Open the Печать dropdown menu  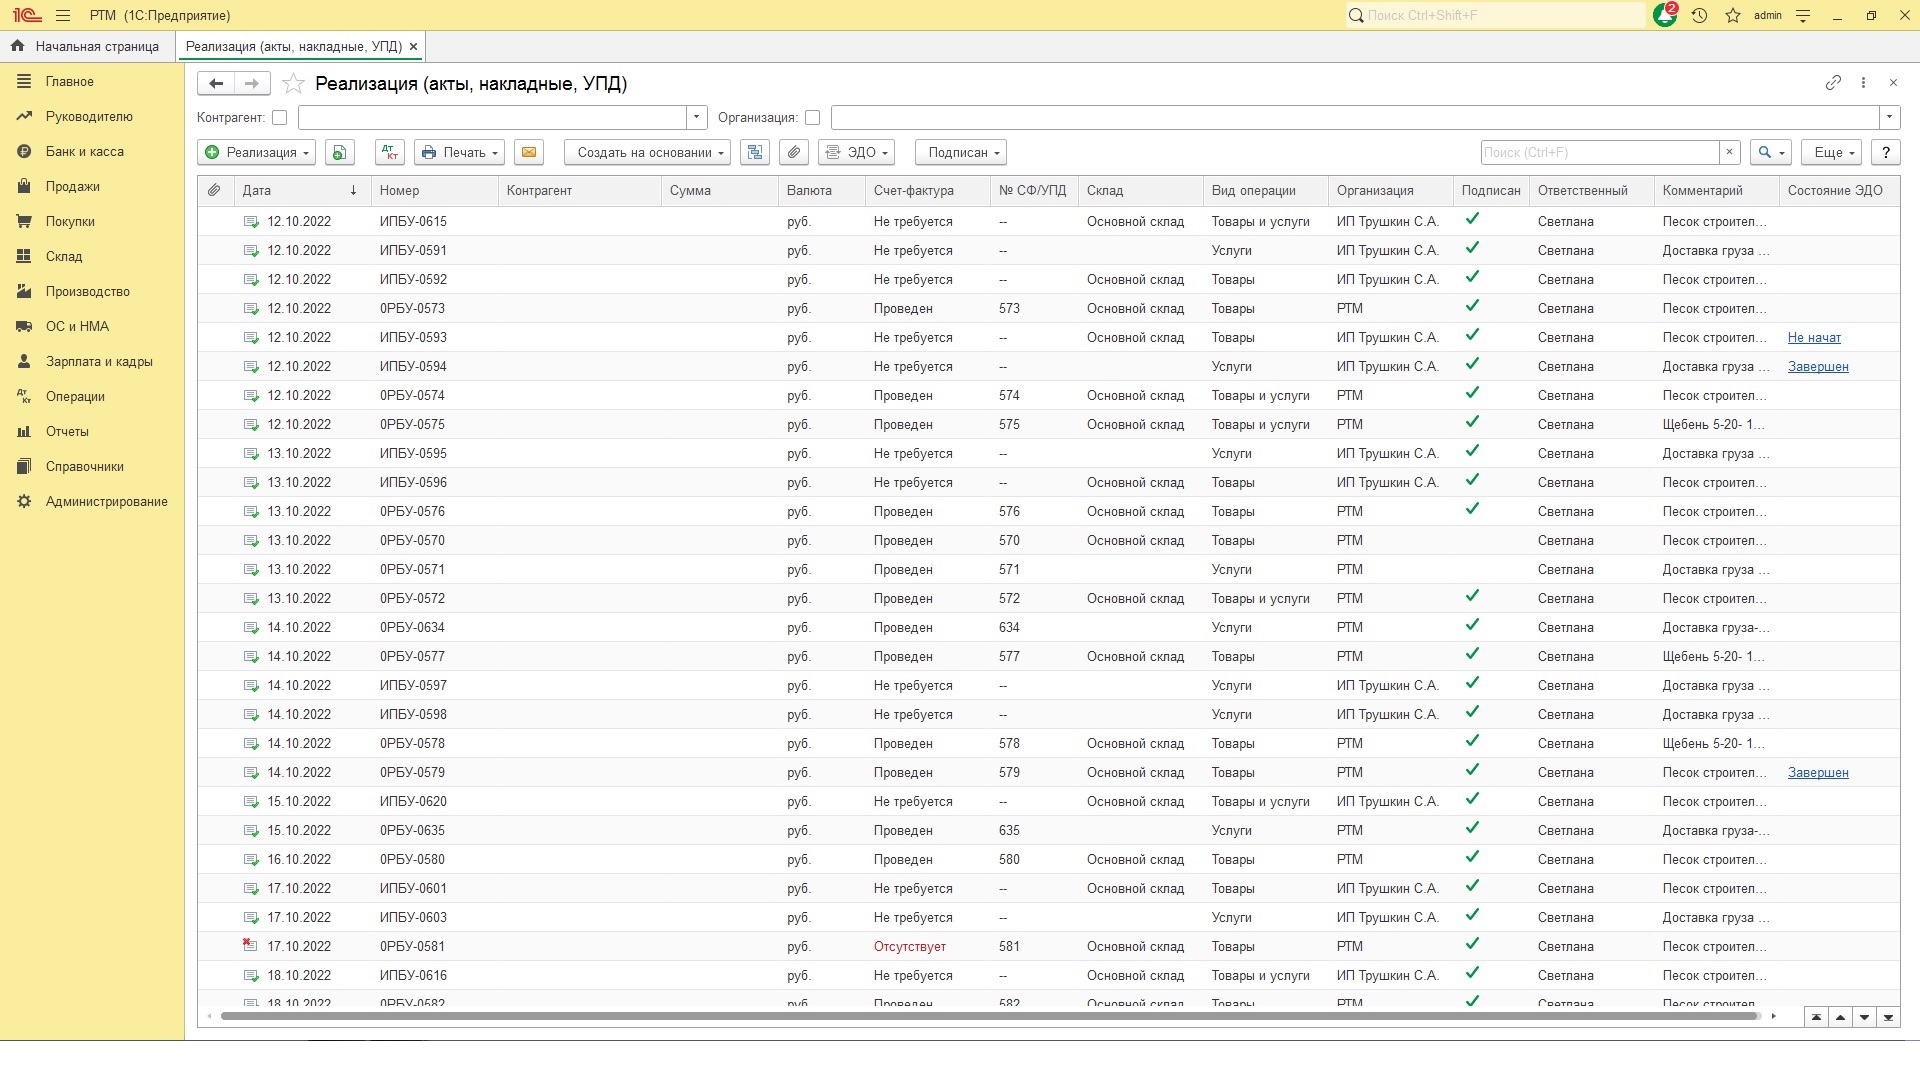click(459, 153)
